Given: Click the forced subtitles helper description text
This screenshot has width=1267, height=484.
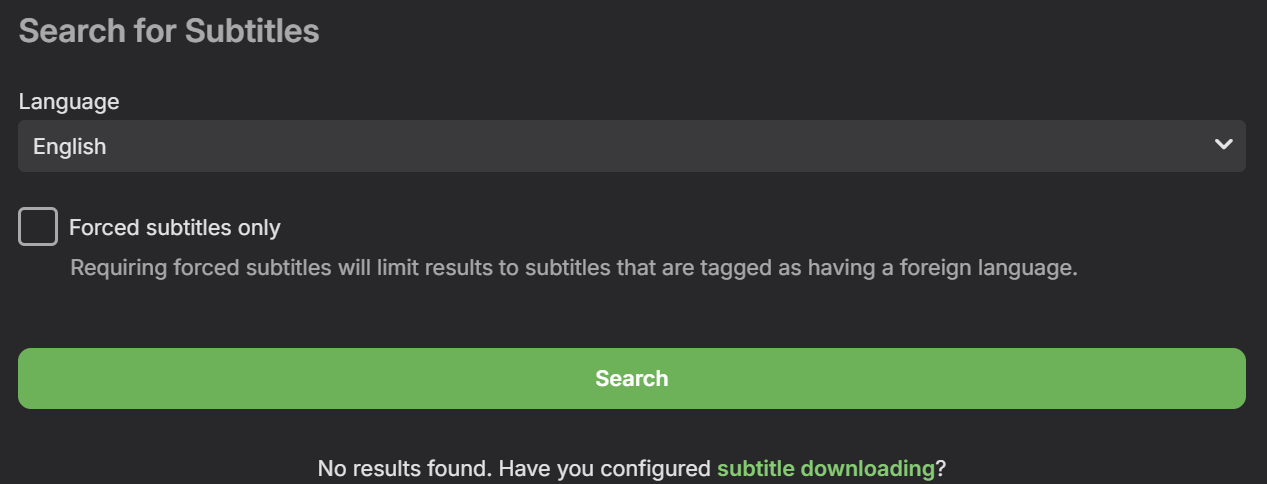Looking at the screenshot, I should (x=573, y=268).
